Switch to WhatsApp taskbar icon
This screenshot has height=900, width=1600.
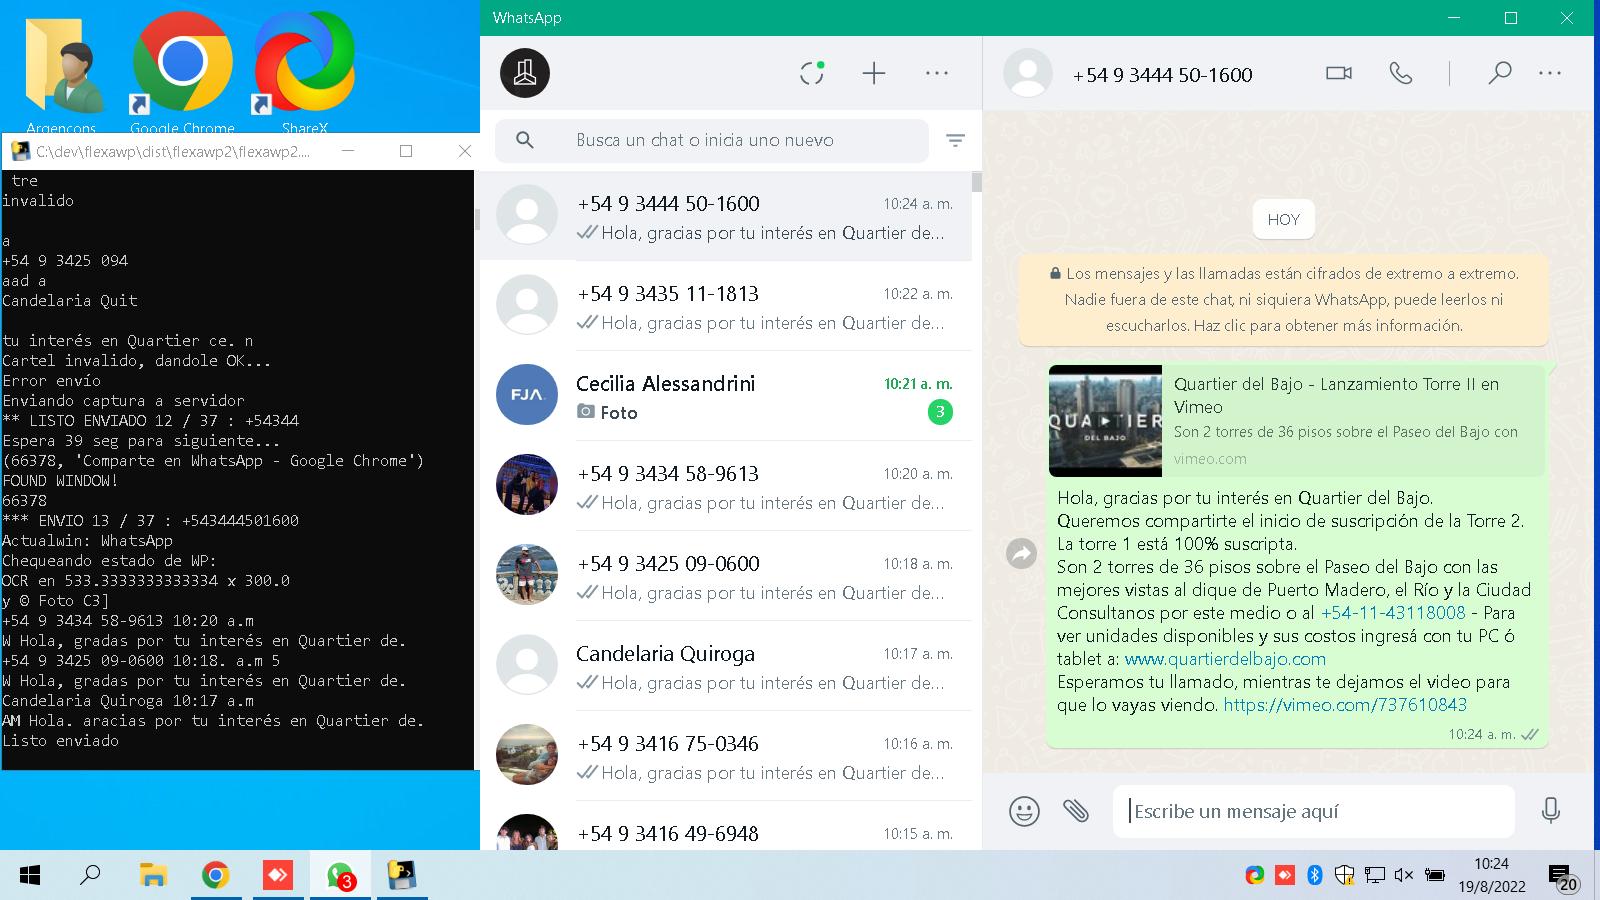tap(340, 876)
